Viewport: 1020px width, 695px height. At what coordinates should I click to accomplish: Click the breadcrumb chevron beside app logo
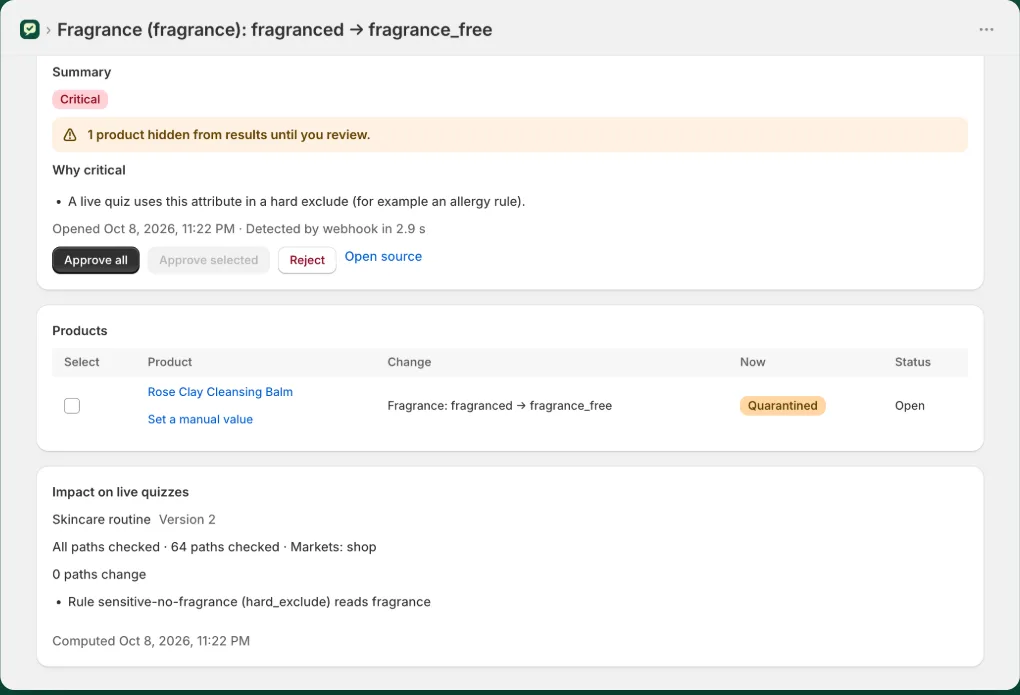(x=48, y=30)
